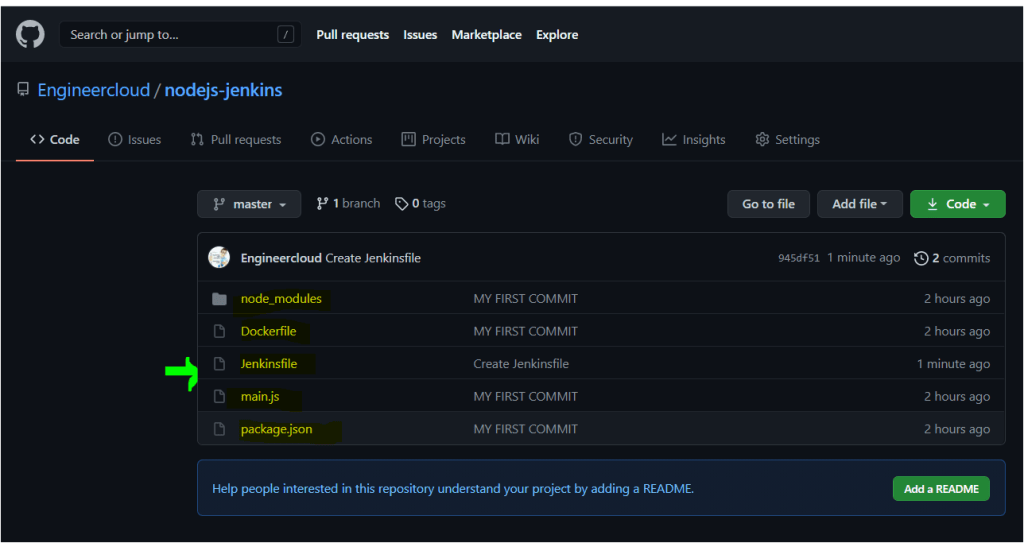1024x543 pixels.
Task: Open the Dockerfile file
Action: [268, 331]
